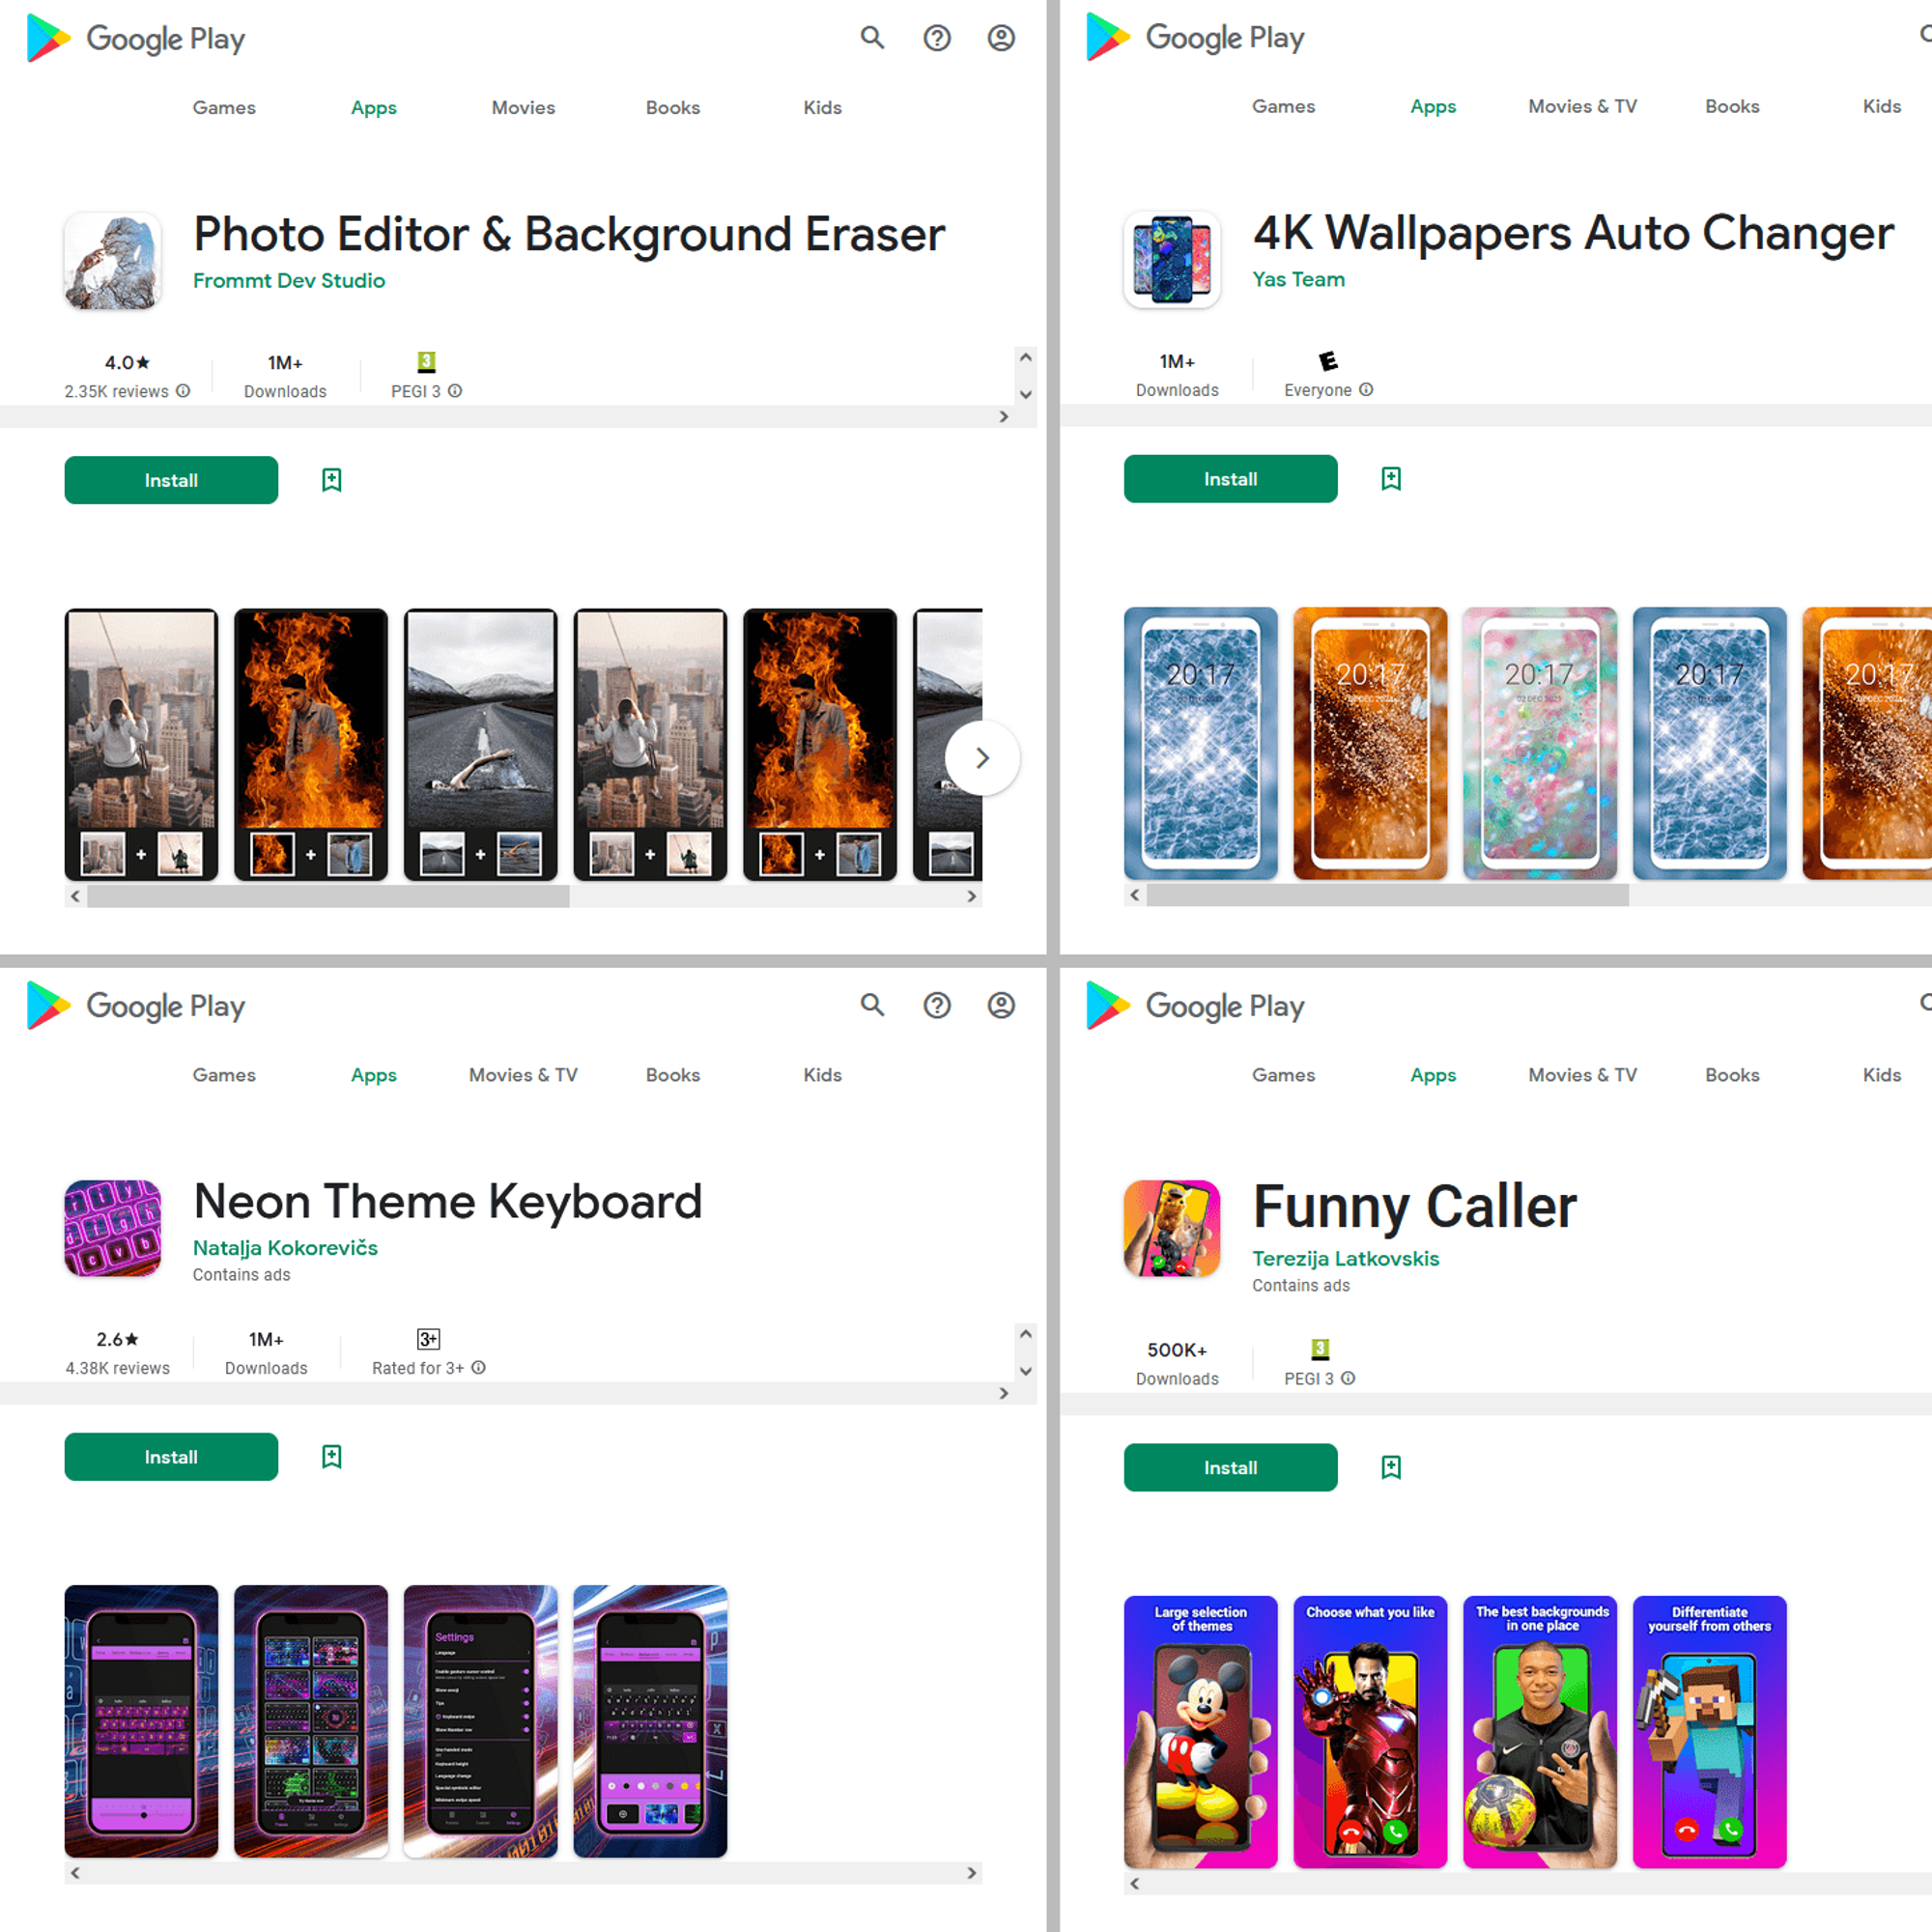The image size is (1932, 1932).
Task: Install 4K Wallpapers Auto Changer
Action: (x=1230, y=479)
